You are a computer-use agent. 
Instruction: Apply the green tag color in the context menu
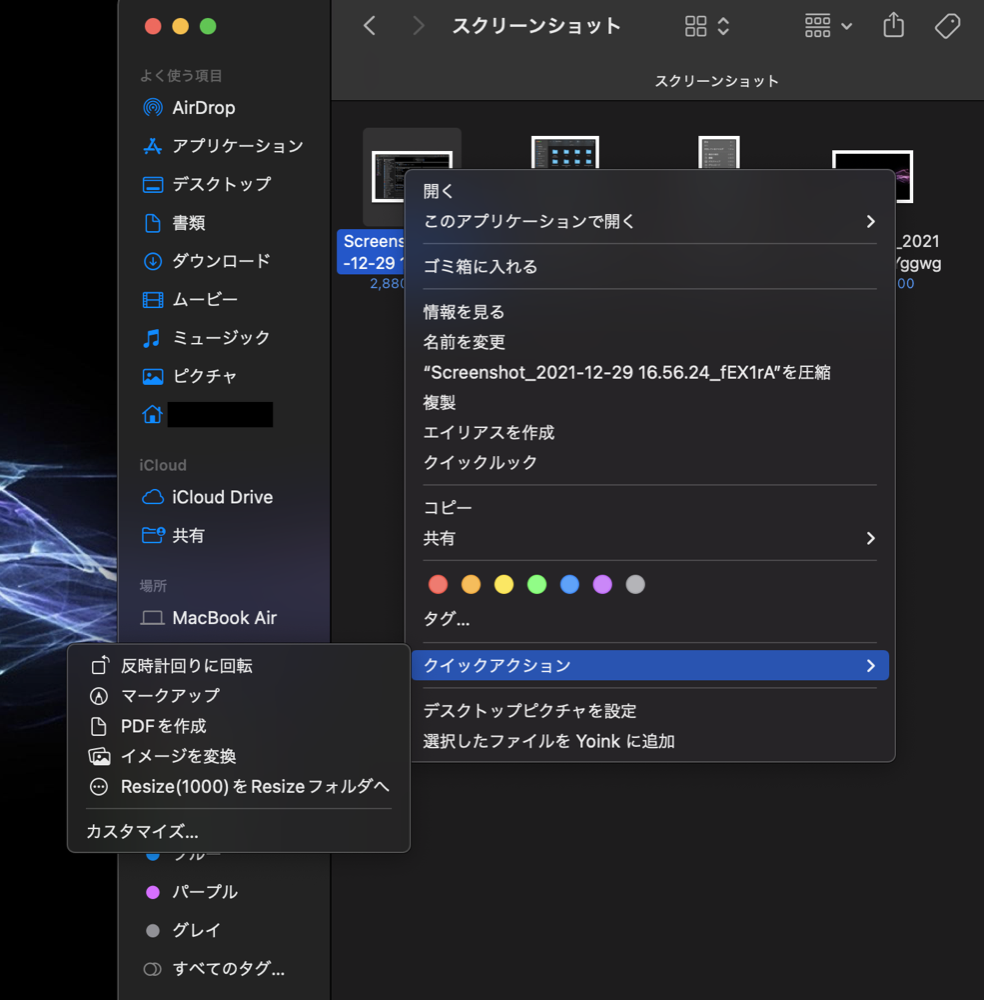tap(537, 584)
